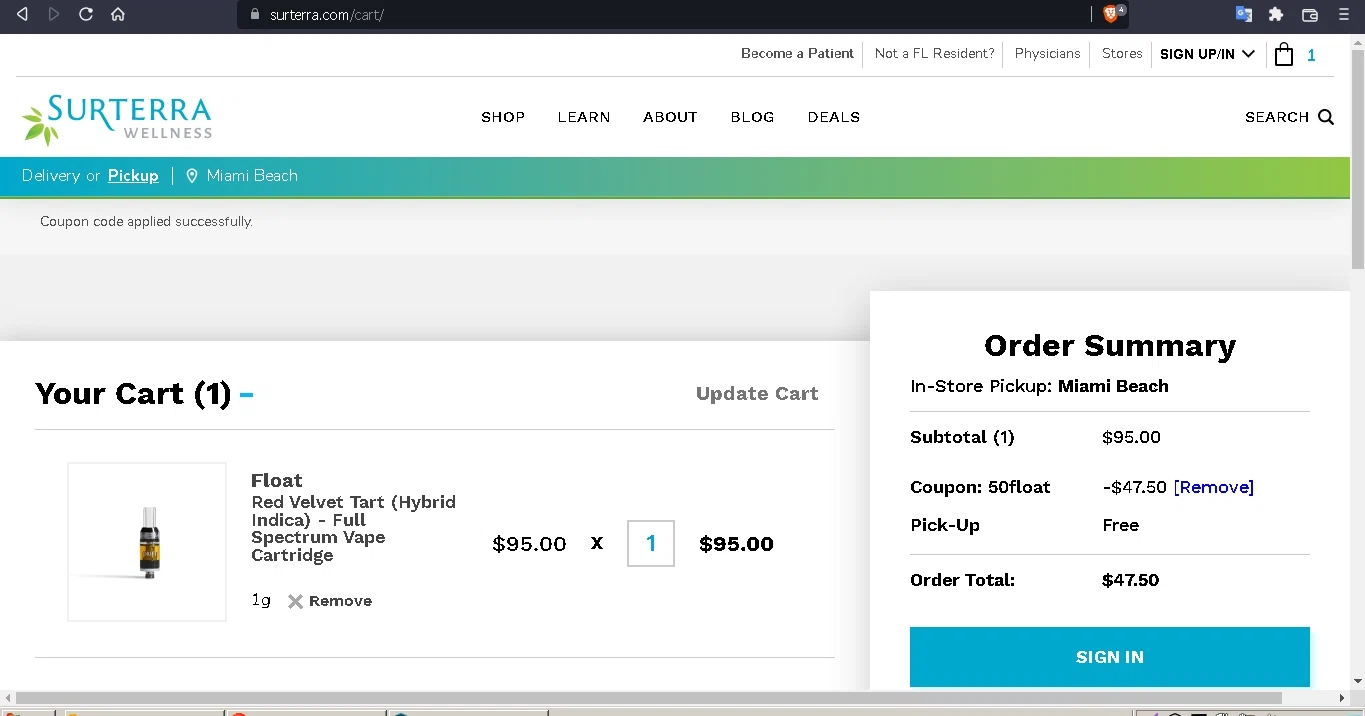
Task: Open the Stores link
Action: [x=1122, y=53]
